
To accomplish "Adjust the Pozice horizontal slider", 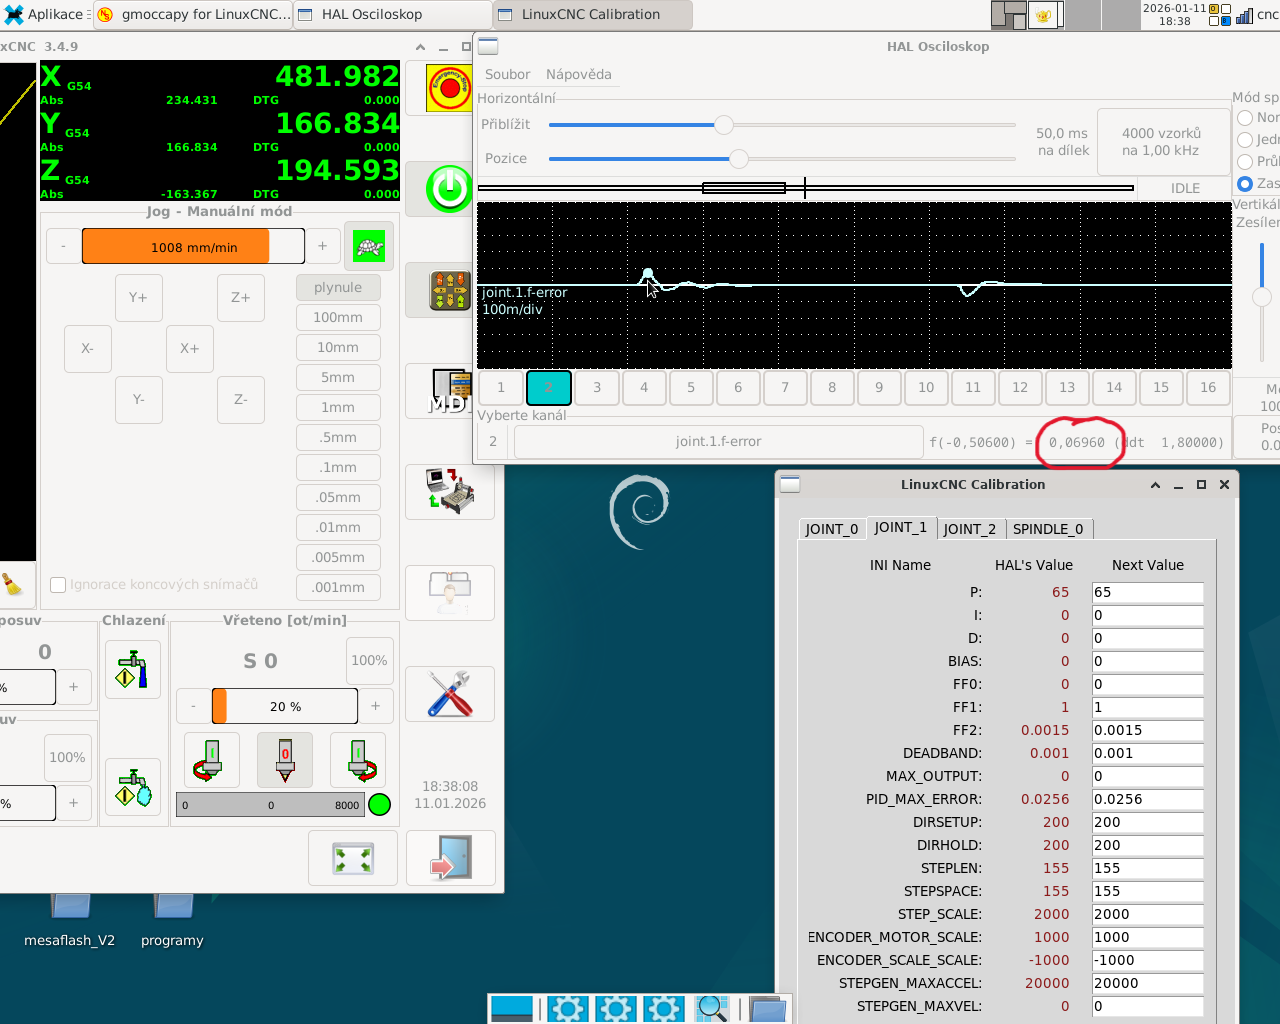I will pyautogui.click(x=738, y=158).
